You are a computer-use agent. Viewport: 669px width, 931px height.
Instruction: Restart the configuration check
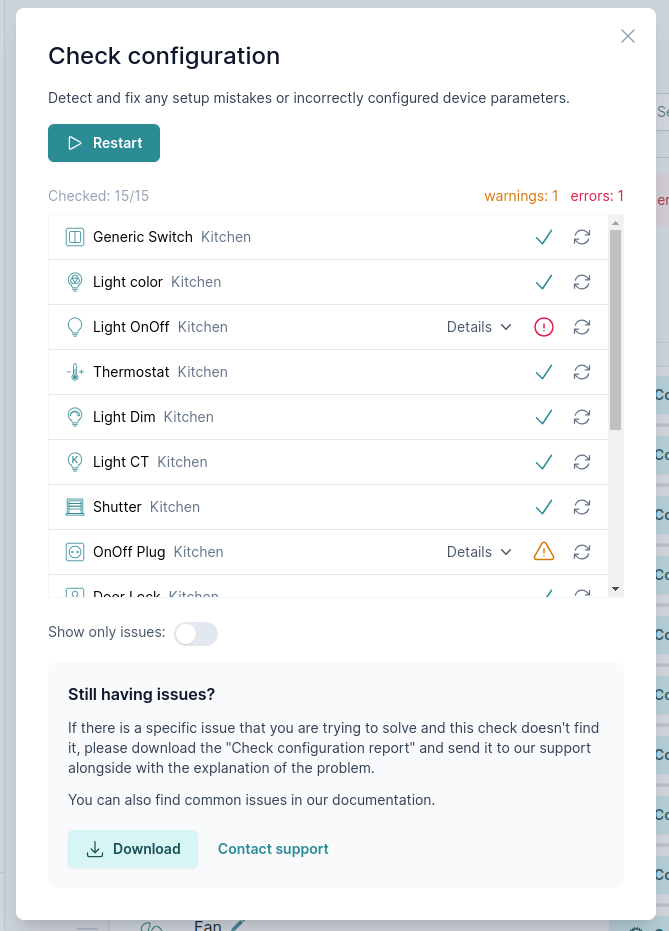[x=104, y=143]
